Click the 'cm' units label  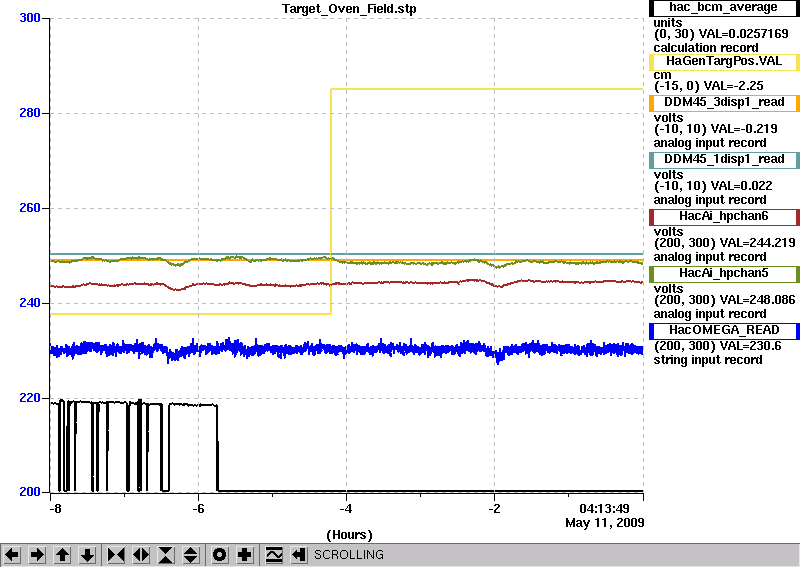(x=662, y=76)
